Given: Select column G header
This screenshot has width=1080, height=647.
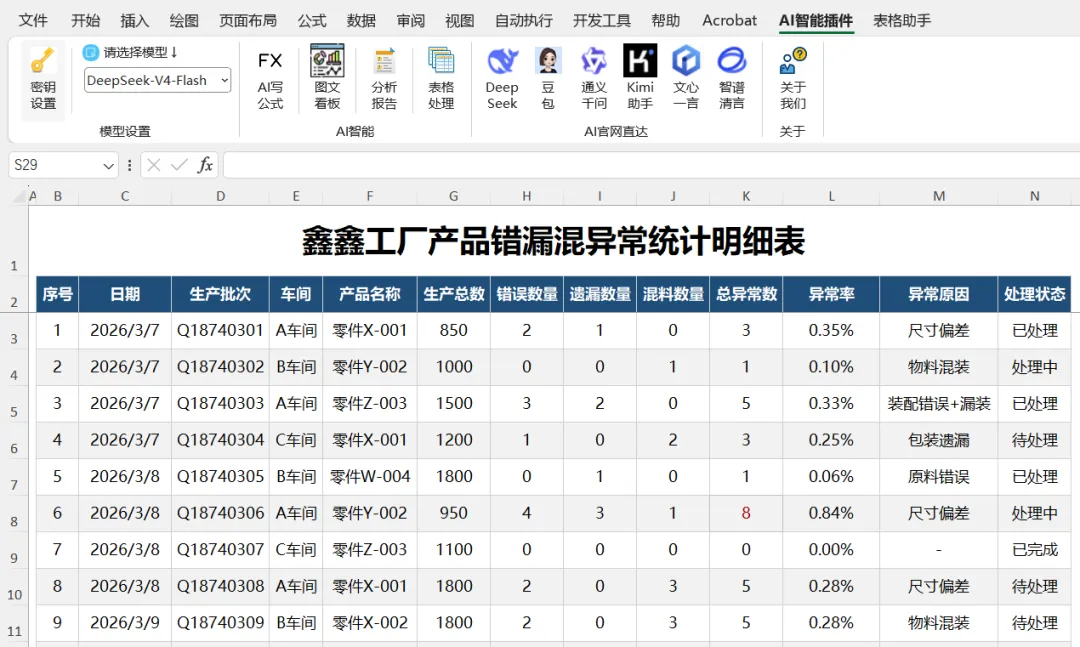Looking at the screenshot, I should click(453, 196).
